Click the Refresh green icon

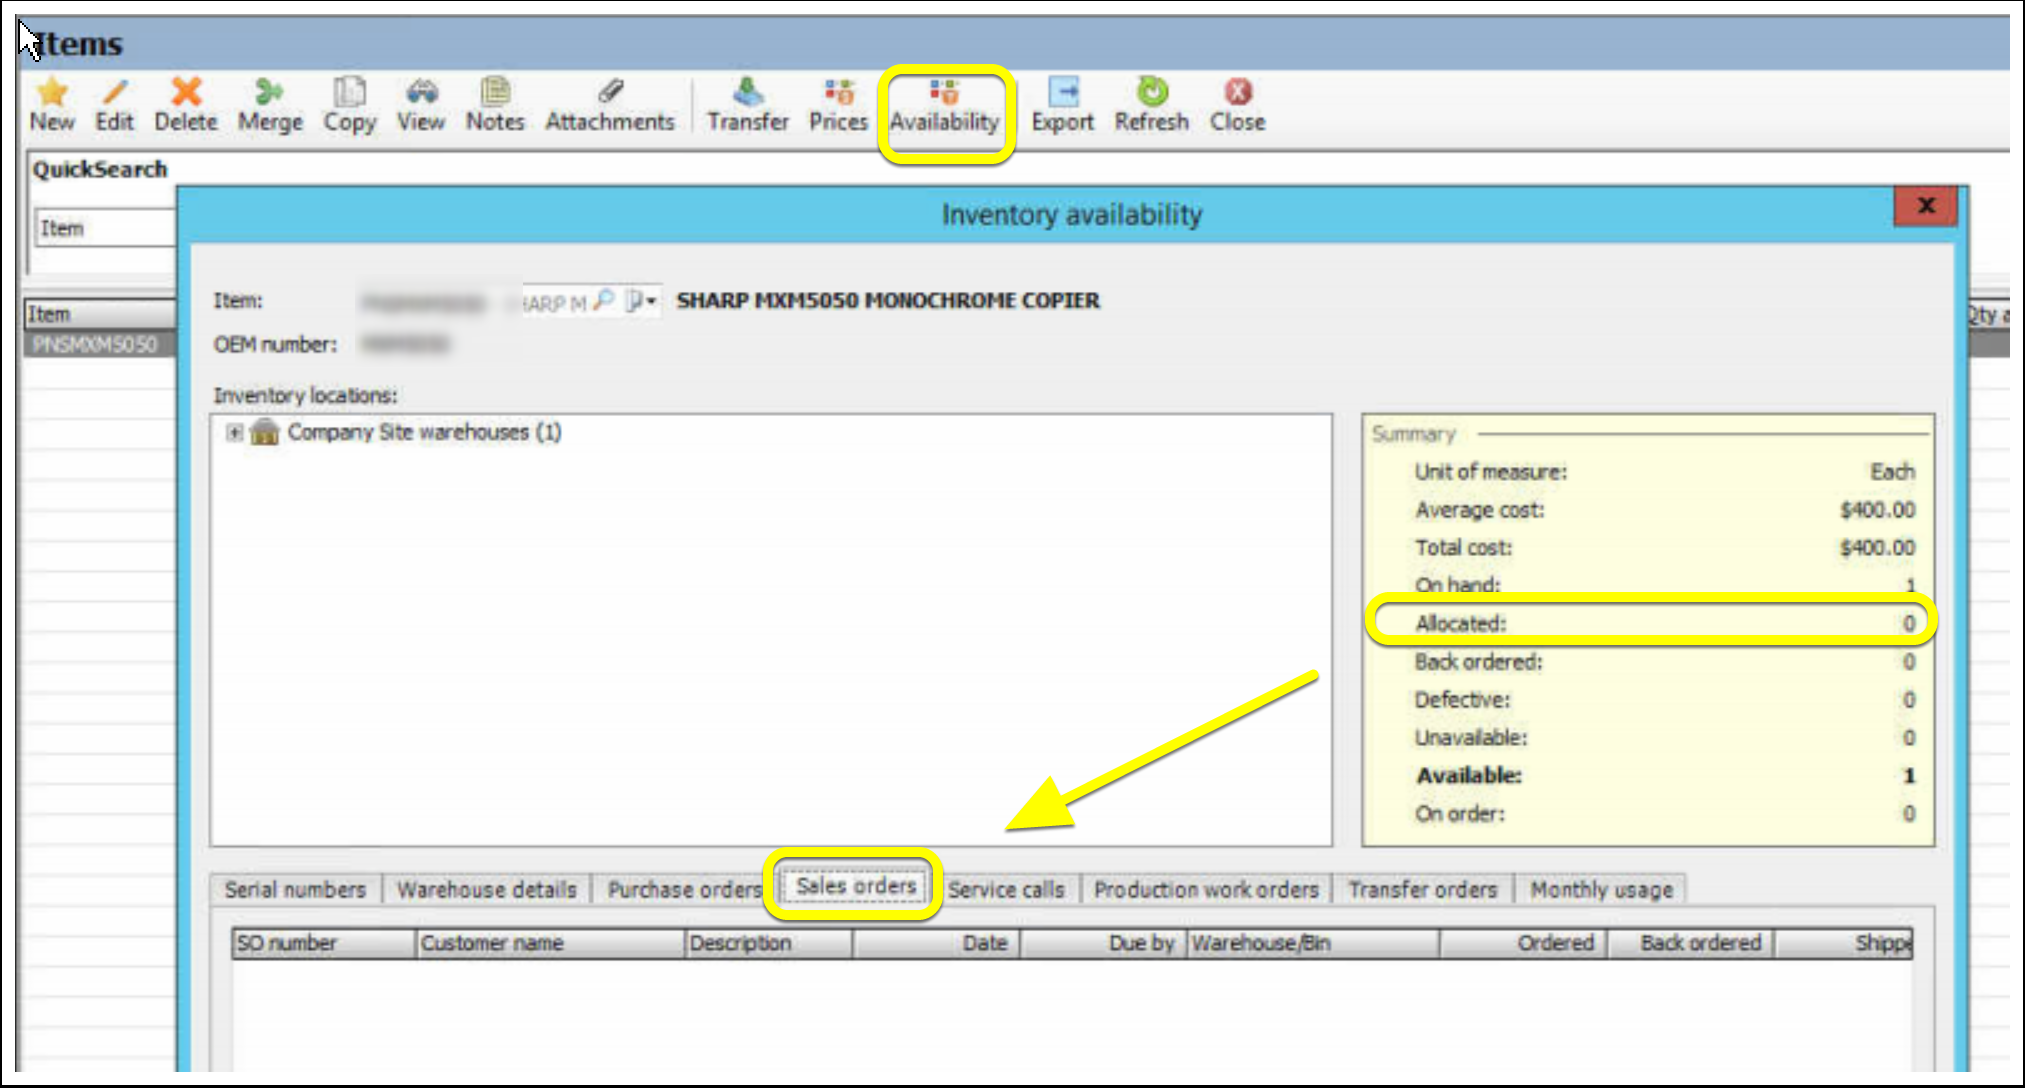pos(1152,92)
